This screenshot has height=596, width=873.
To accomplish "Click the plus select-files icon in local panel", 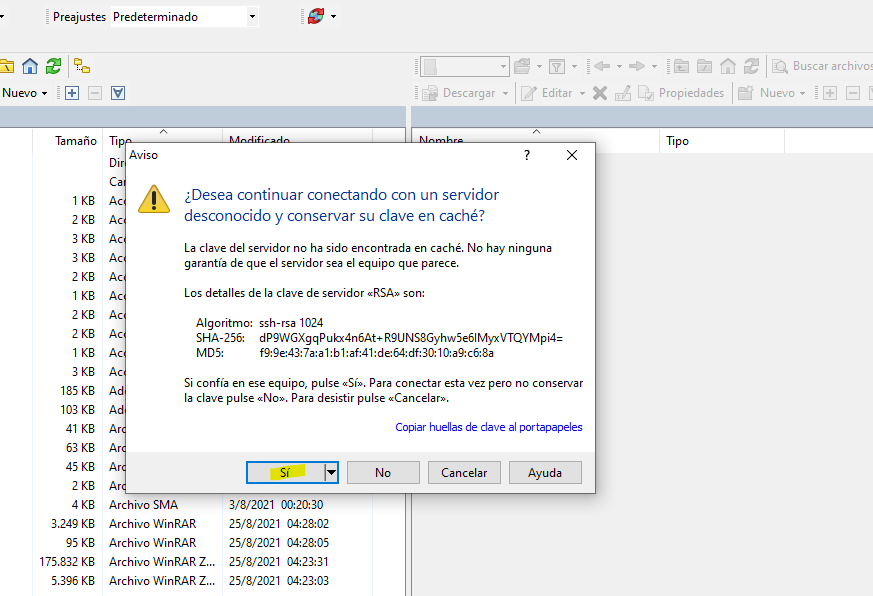I will [x=72, y=93].
